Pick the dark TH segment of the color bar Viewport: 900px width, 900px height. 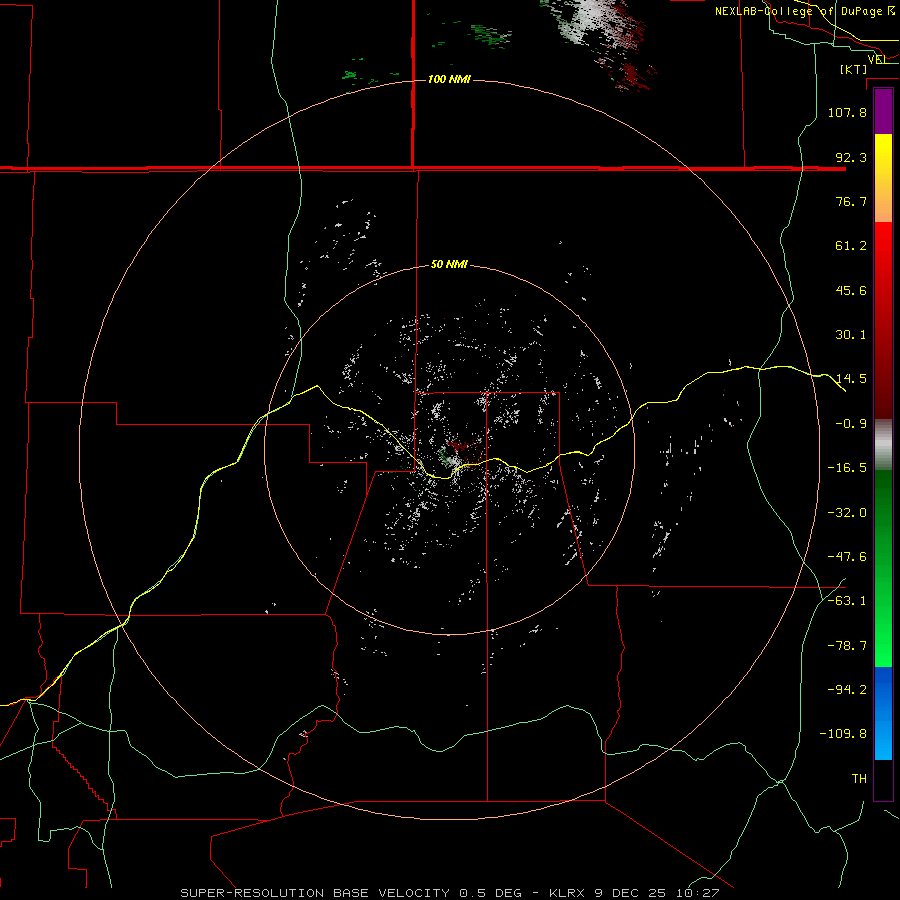tap(883, 779)
